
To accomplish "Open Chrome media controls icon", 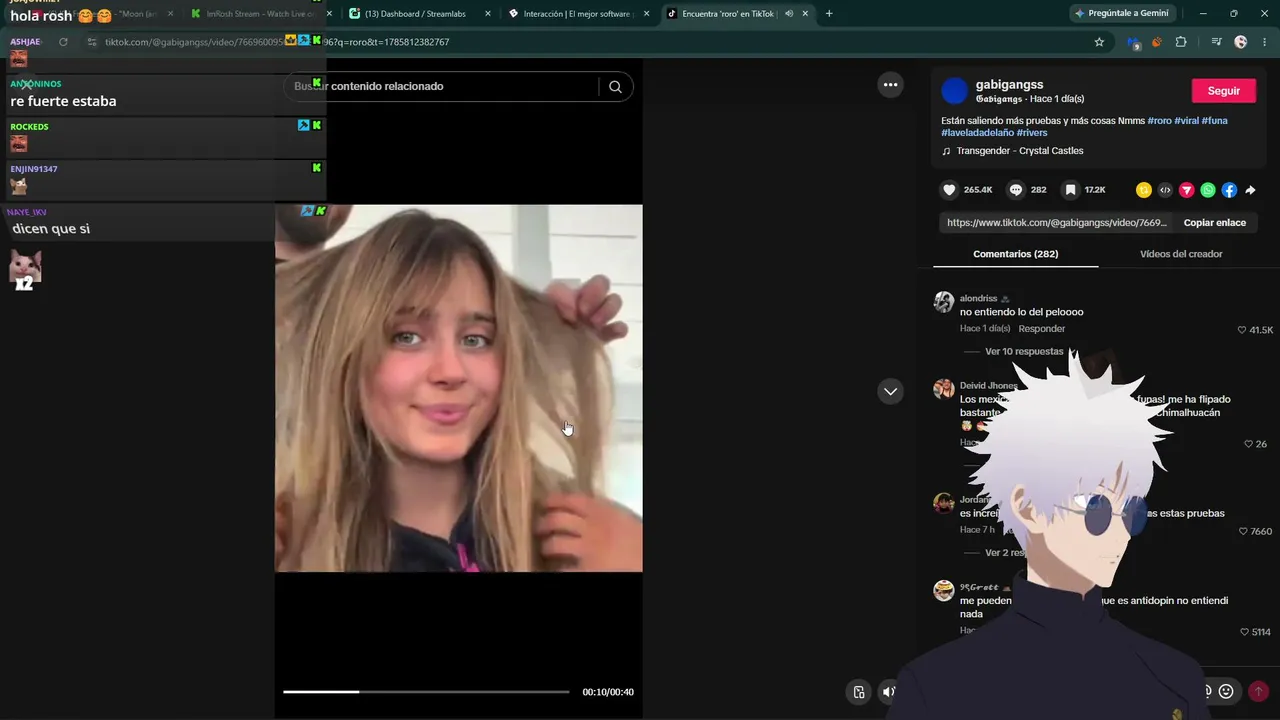I will (x=1216, y=42).
